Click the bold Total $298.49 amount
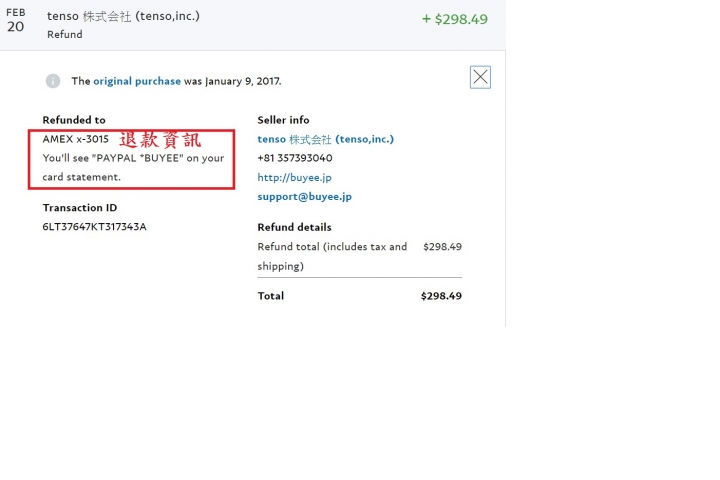Viewport: 720px width, 480px height. tap(441, 296)
